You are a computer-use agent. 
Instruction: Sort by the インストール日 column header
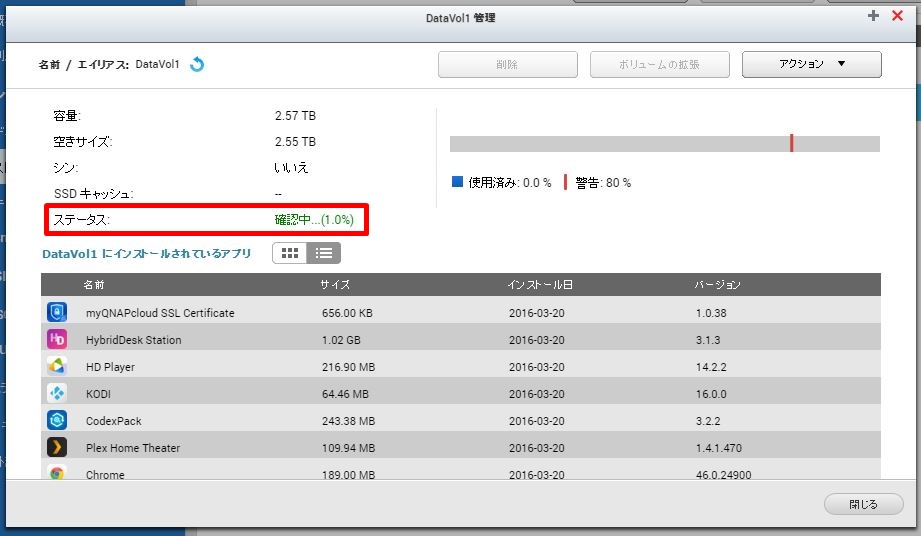tap(540, 285)
